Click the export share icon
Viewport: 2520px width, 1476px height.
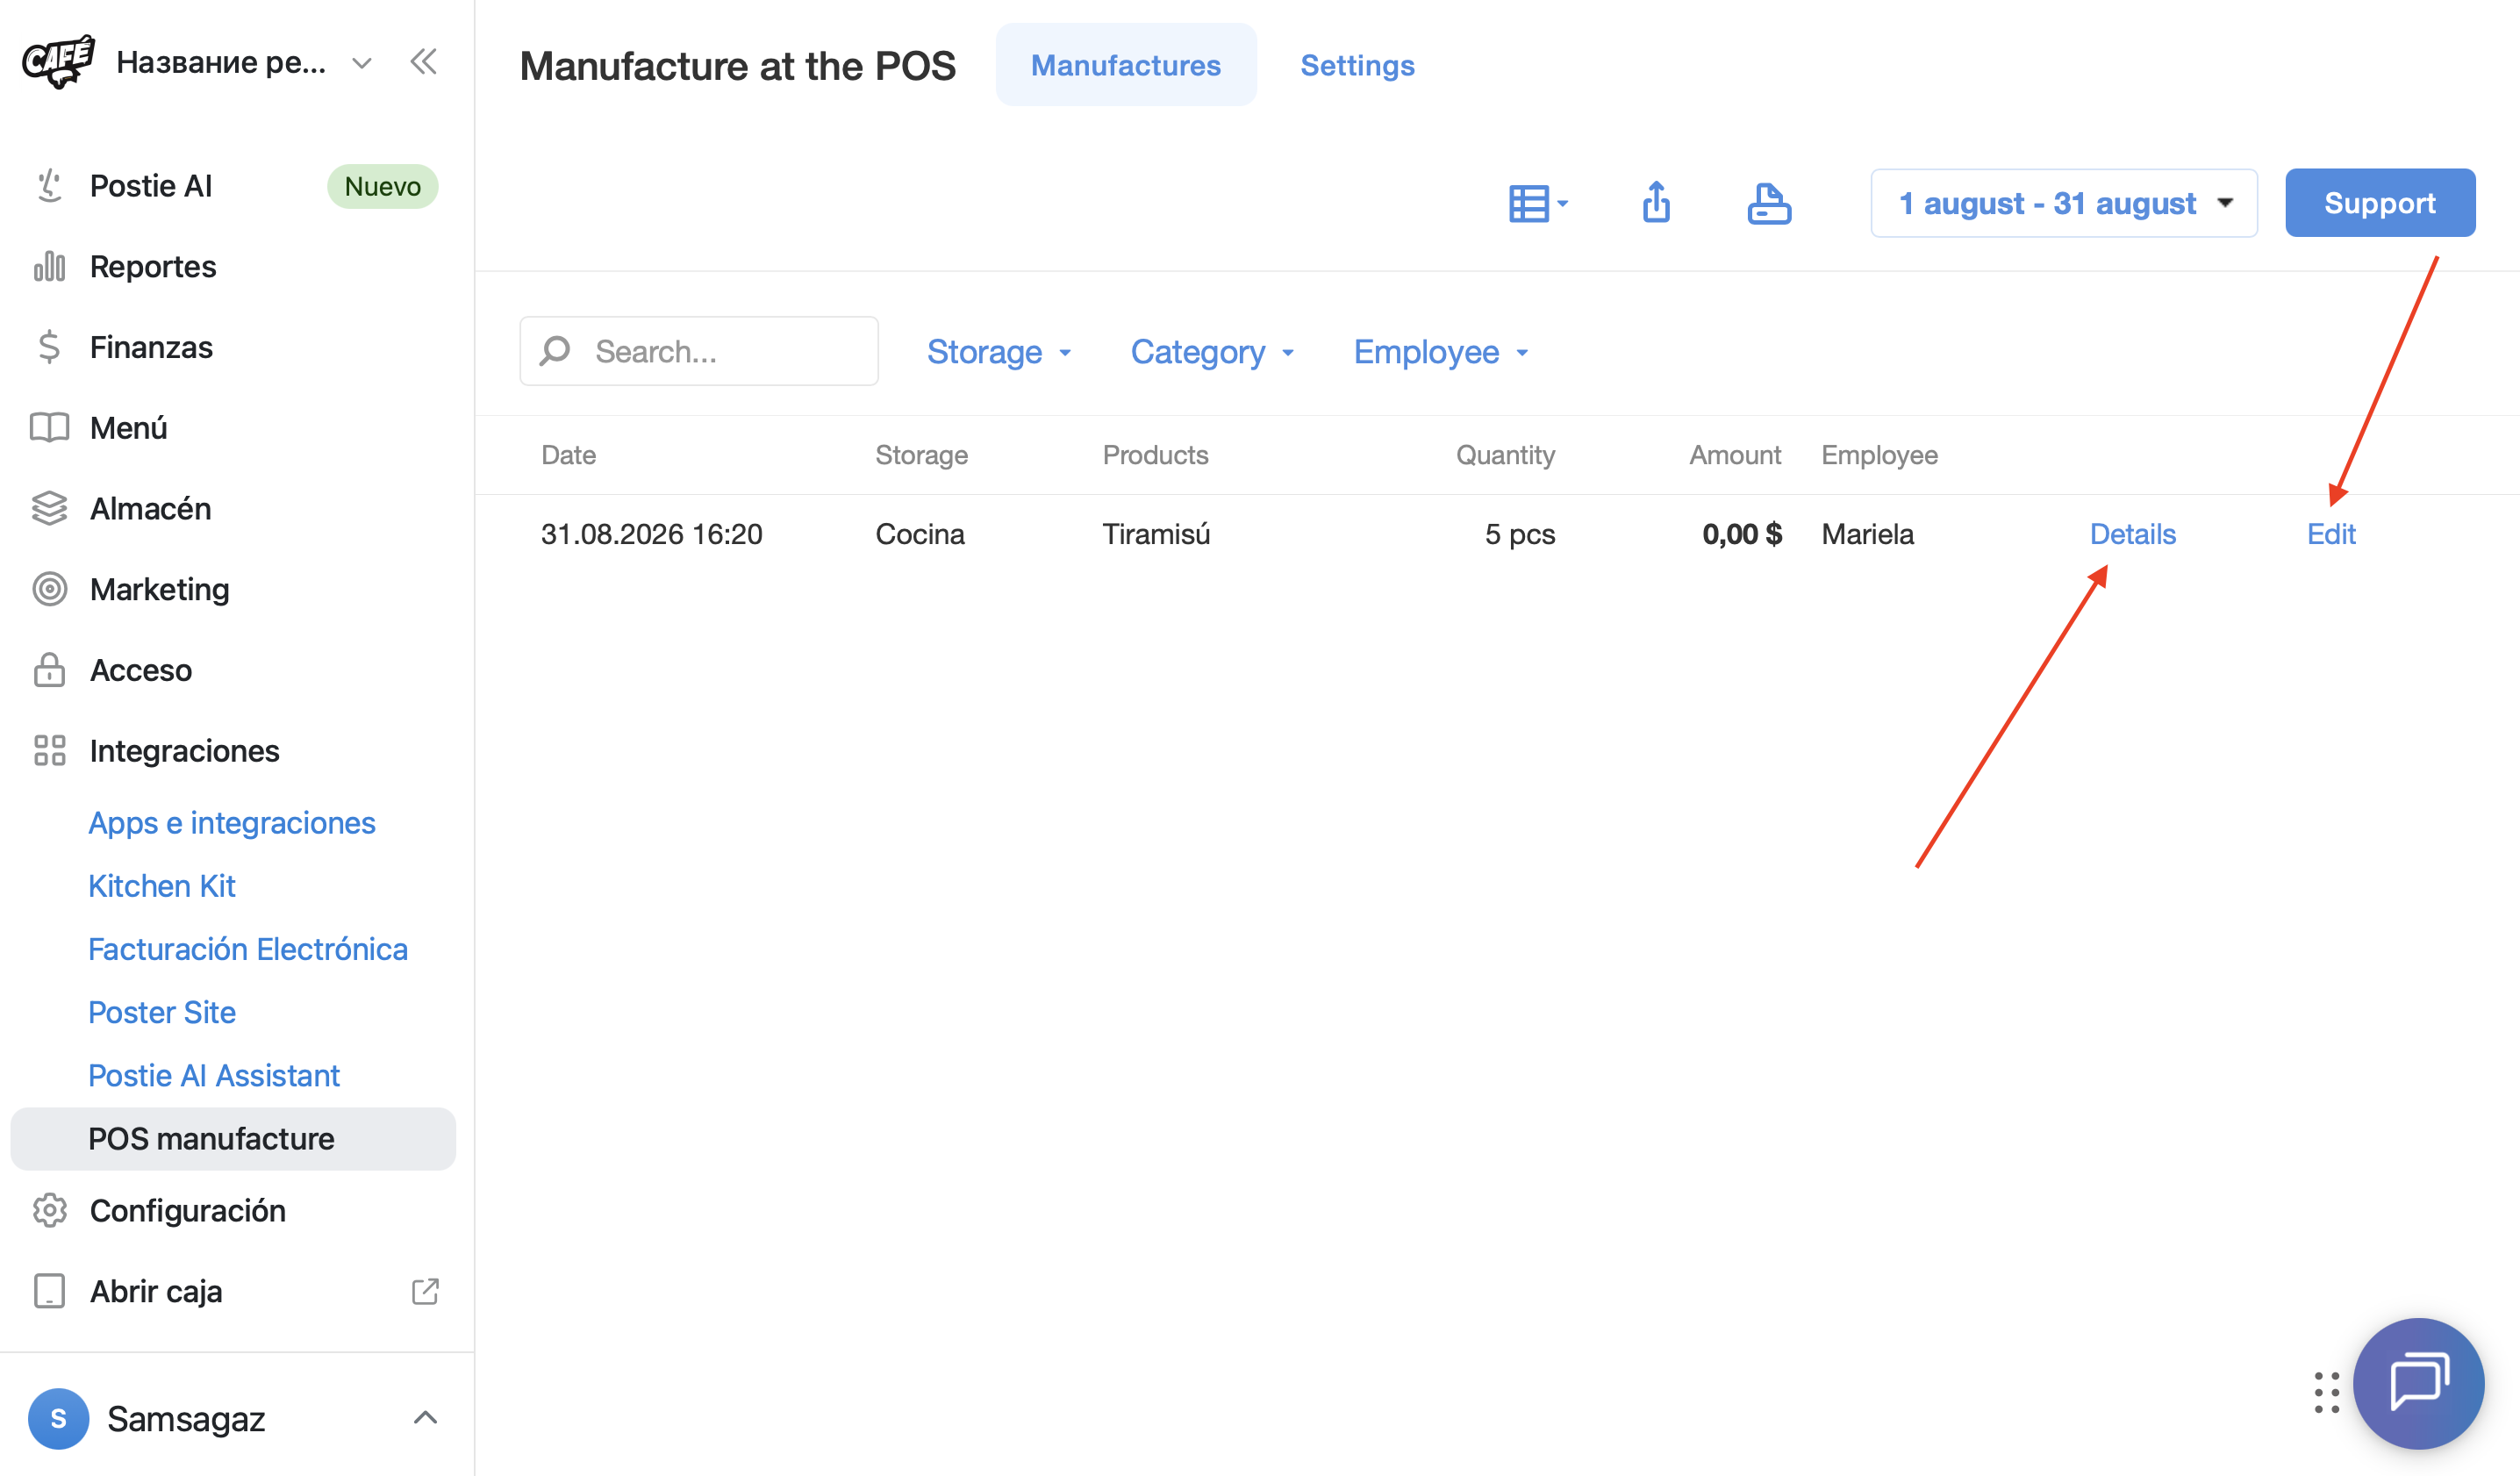click(1657, 202)
